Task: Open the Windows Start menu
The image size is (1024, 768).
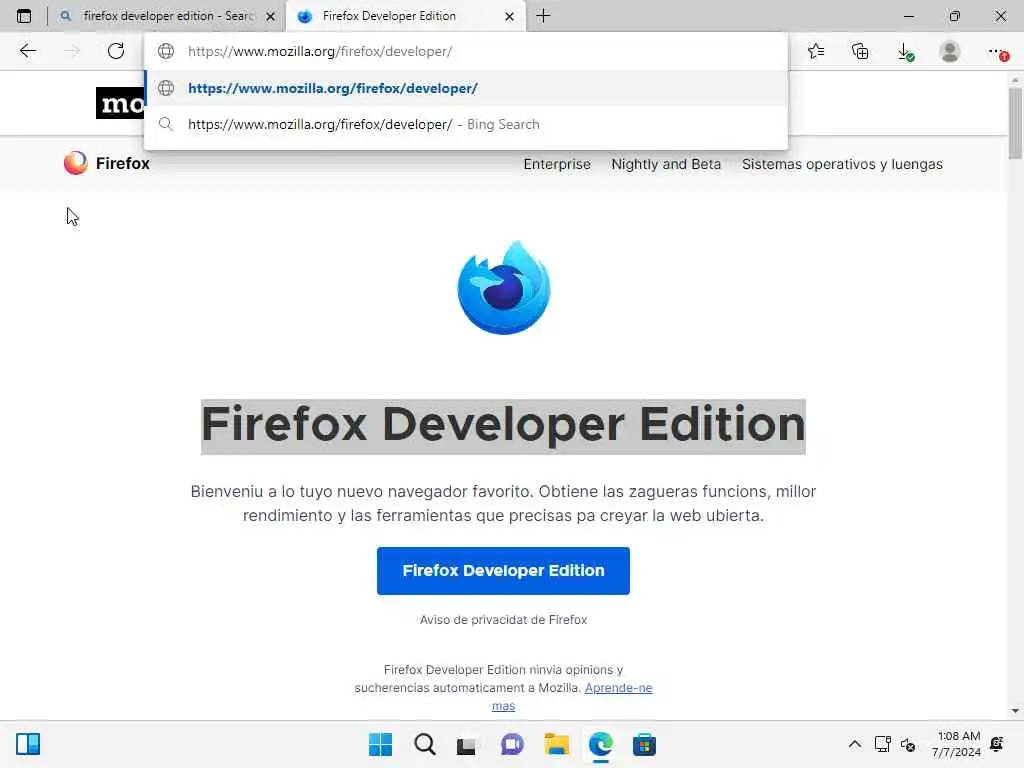Action: coord(380,744)
